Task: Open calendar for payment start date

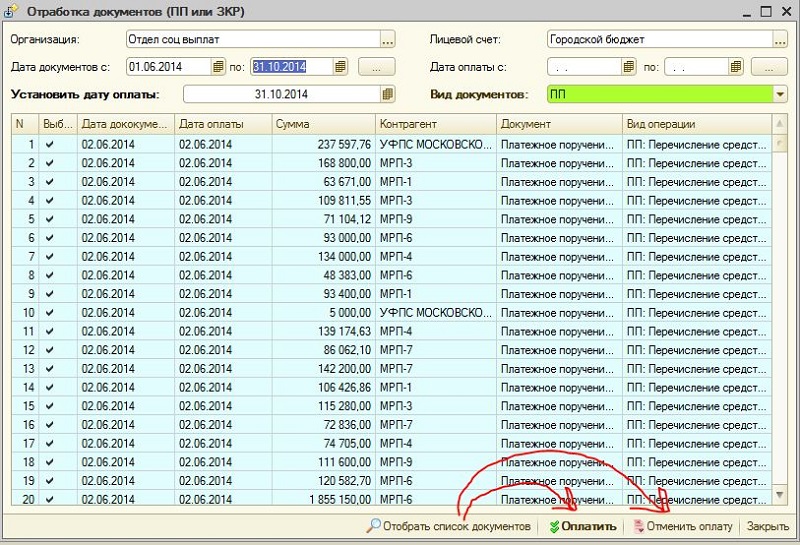Action: 628,67
